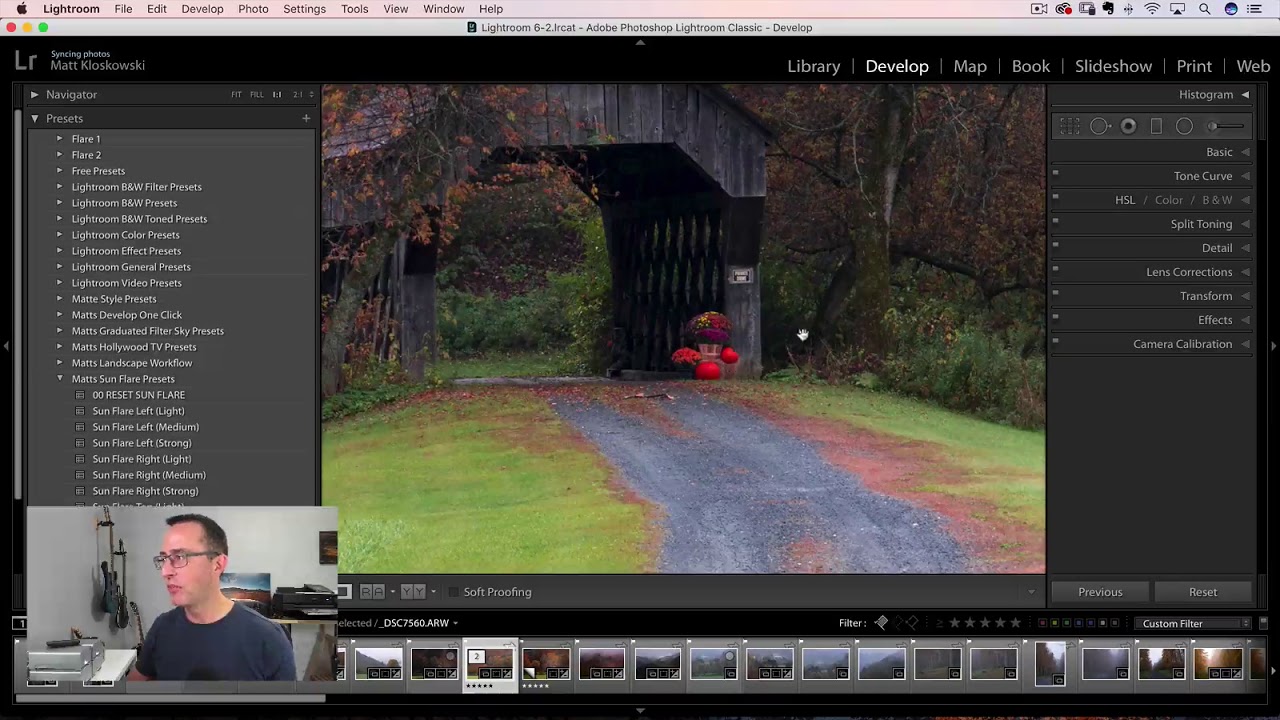
Task: Click the red color label filter swatch
Action: pos(1043,623)
